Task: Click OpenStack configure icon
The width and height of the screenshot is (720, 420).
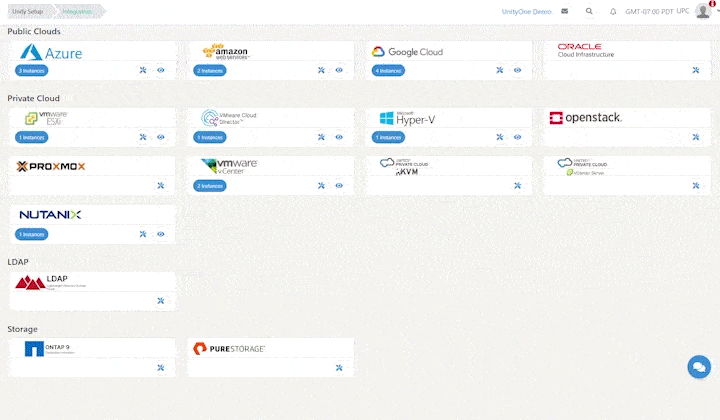Action: 696,137
